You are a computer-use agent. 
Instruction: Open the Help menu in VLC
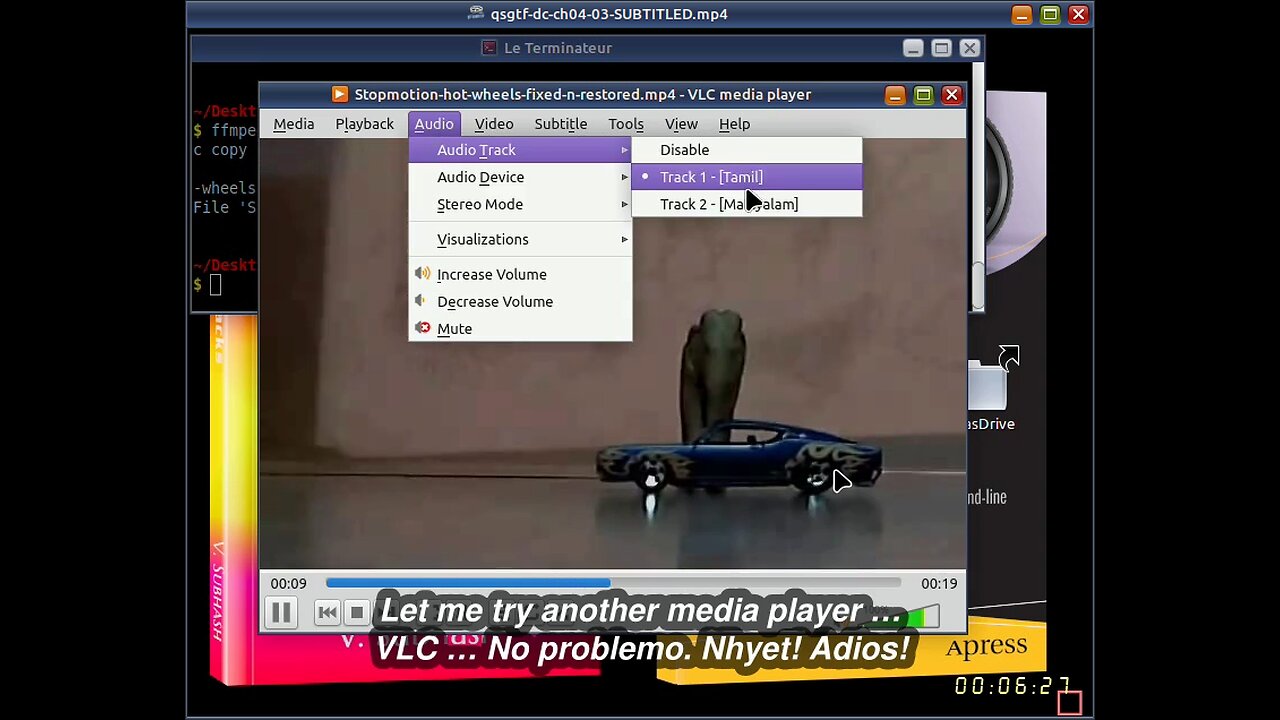pyautogui.click(x=734, y=124)
